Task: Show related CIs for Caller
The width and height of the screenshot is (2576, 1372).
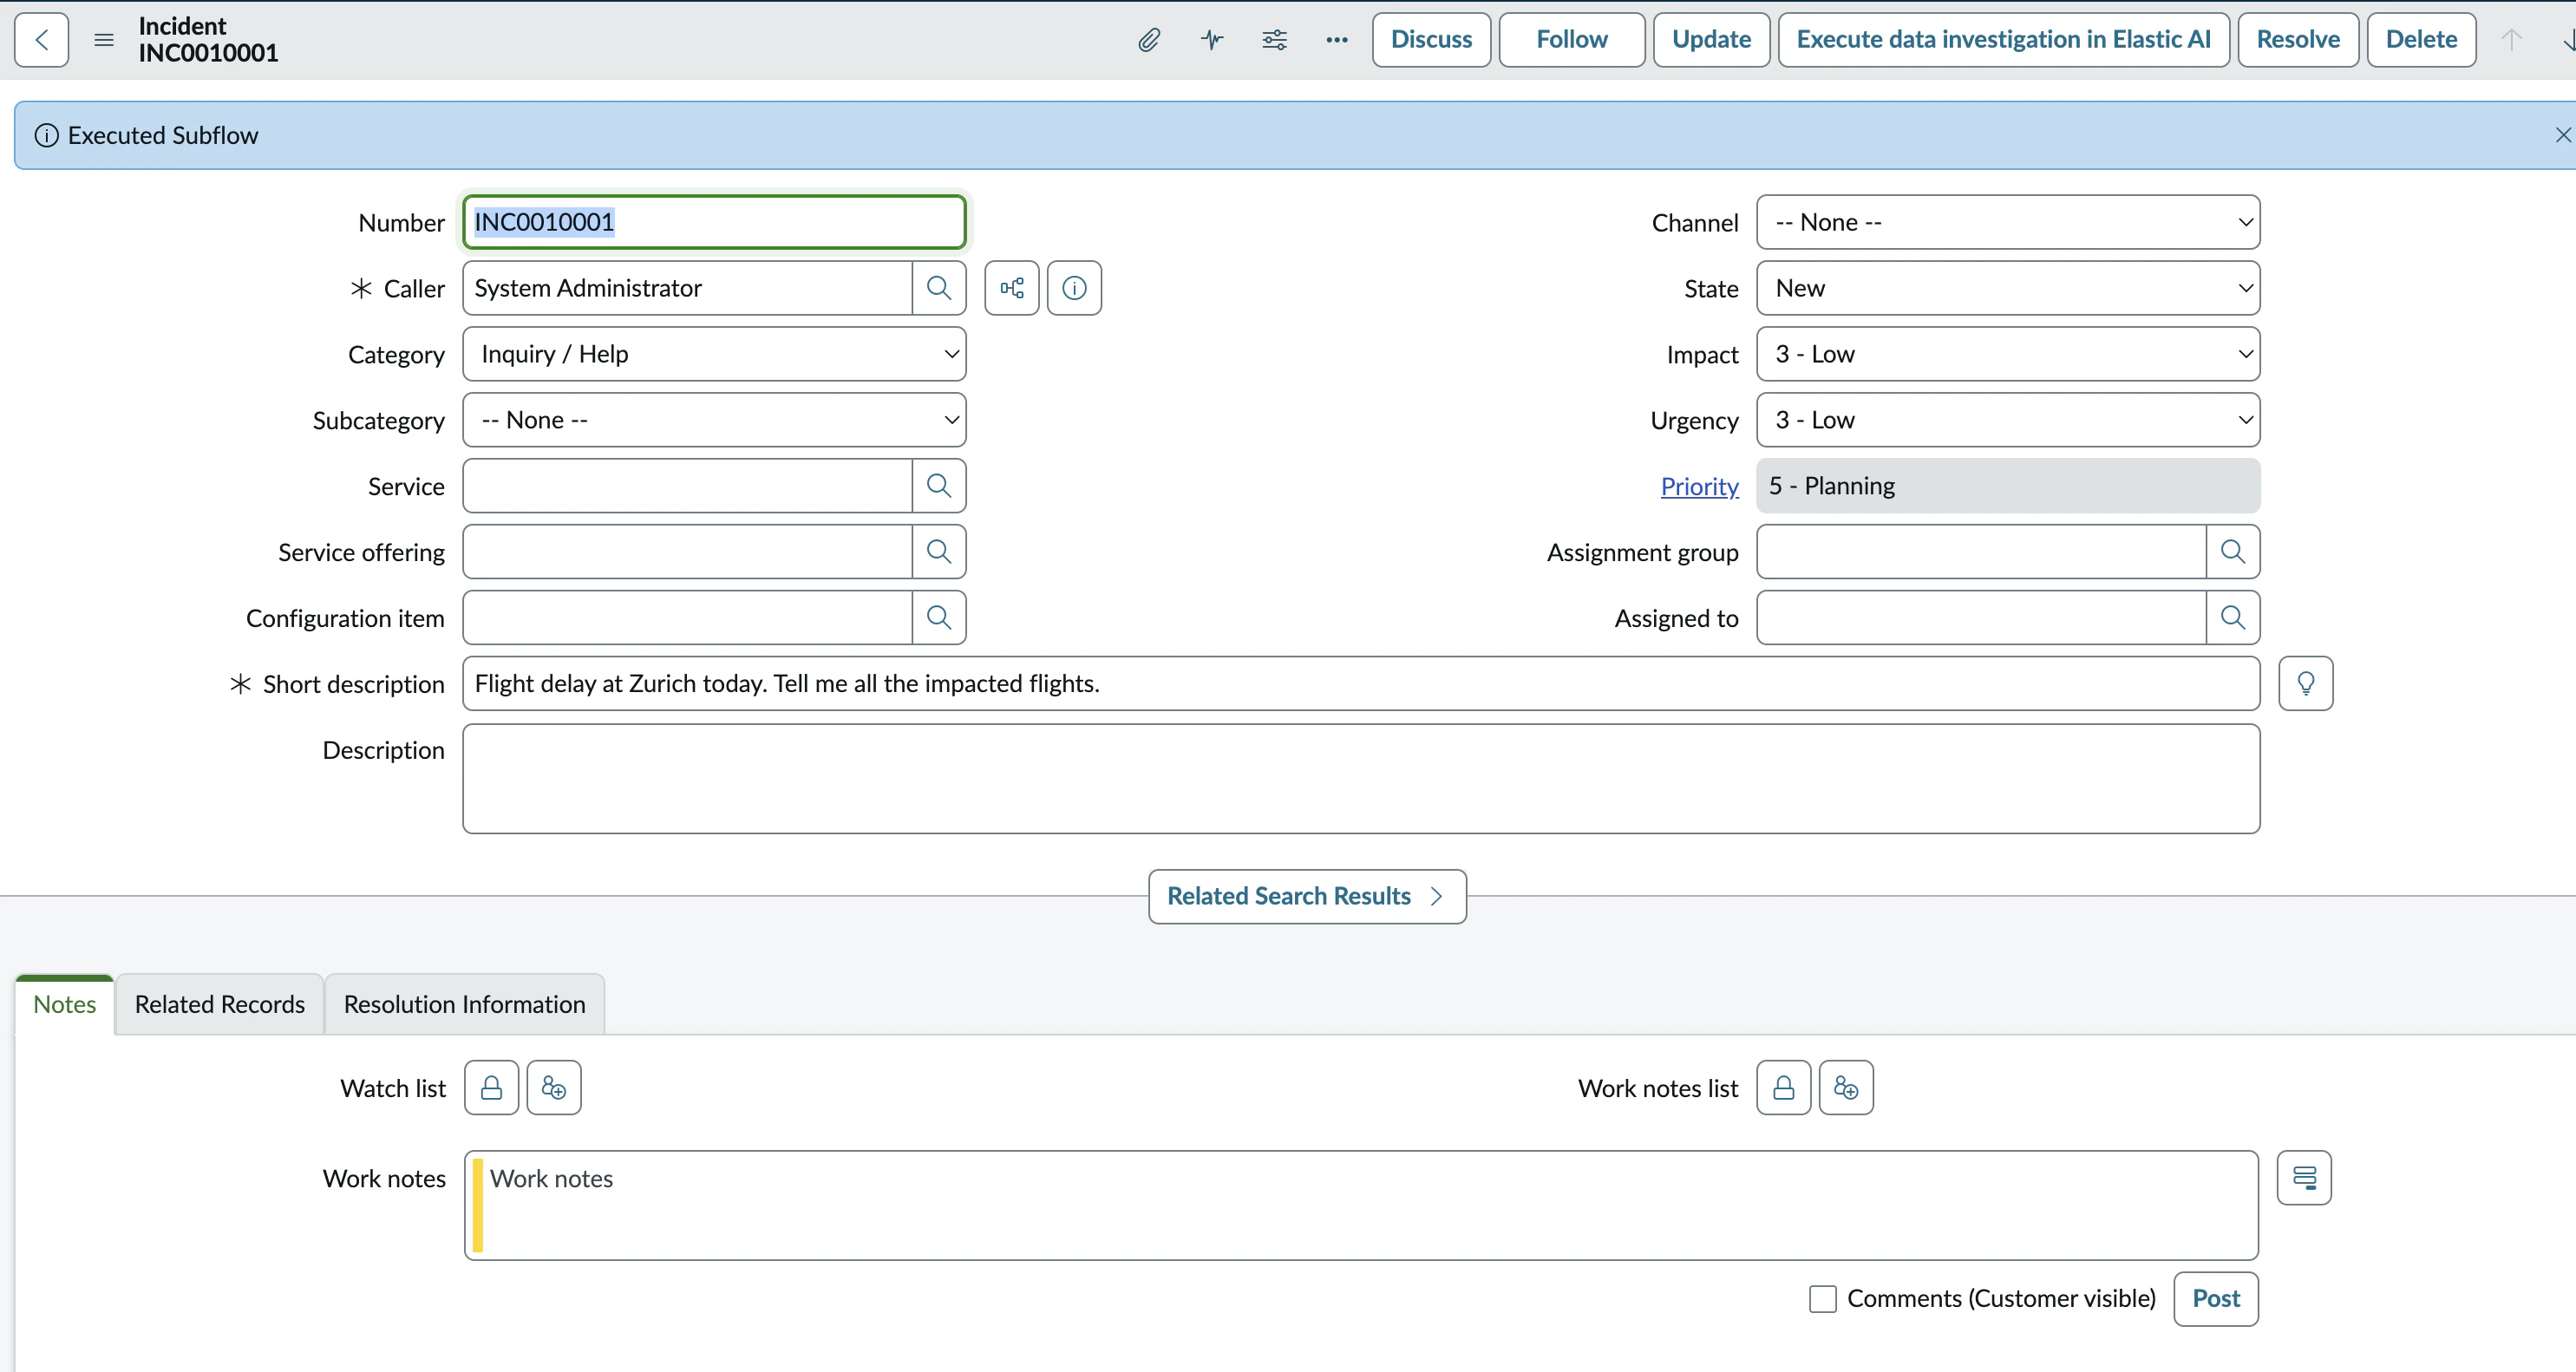Action: (1011, 288)
